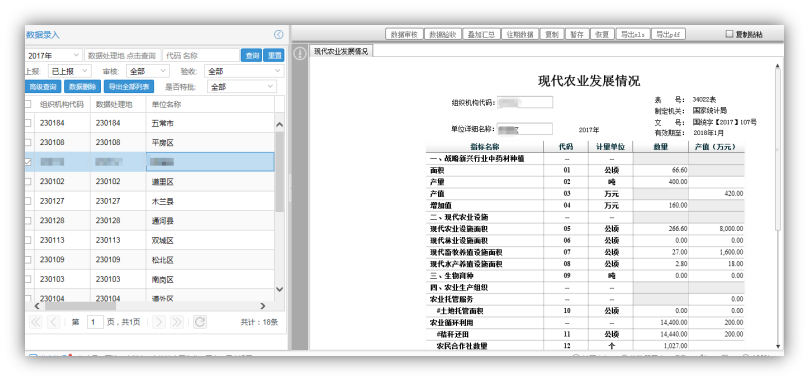Check the row 230184 五常市
The image size is (810, 382).
pos(27,123)
